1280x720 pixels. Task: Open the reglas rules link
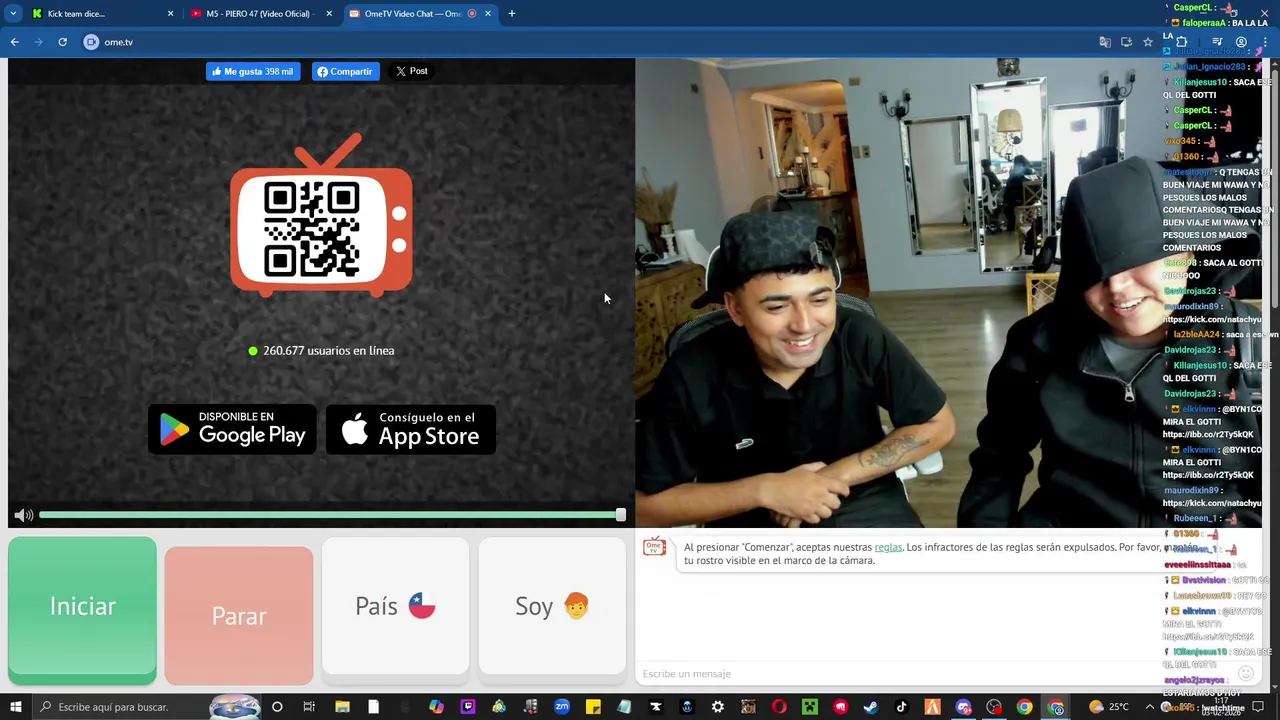coord(888,547)
